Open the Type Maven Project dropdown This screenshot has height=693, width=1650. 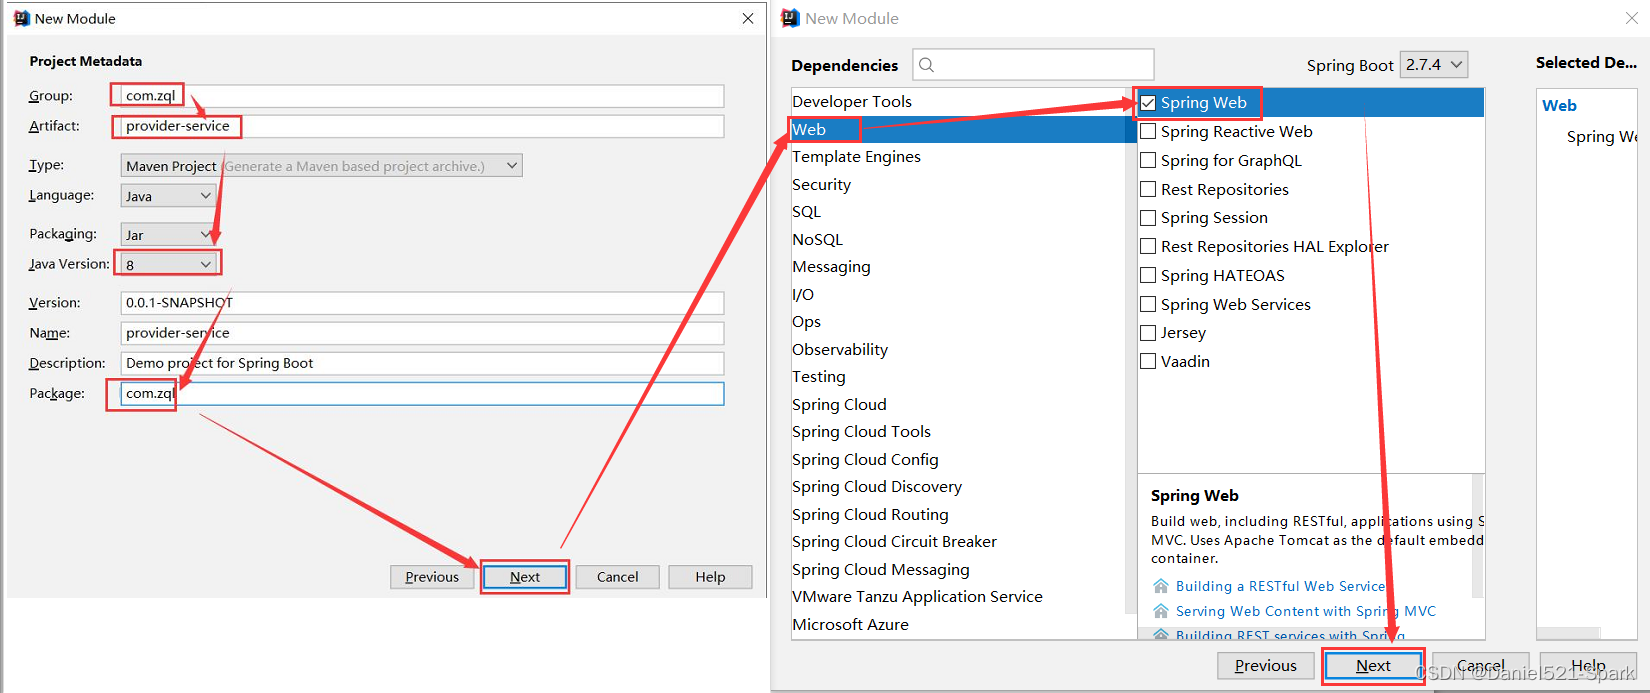pos(321,166)
